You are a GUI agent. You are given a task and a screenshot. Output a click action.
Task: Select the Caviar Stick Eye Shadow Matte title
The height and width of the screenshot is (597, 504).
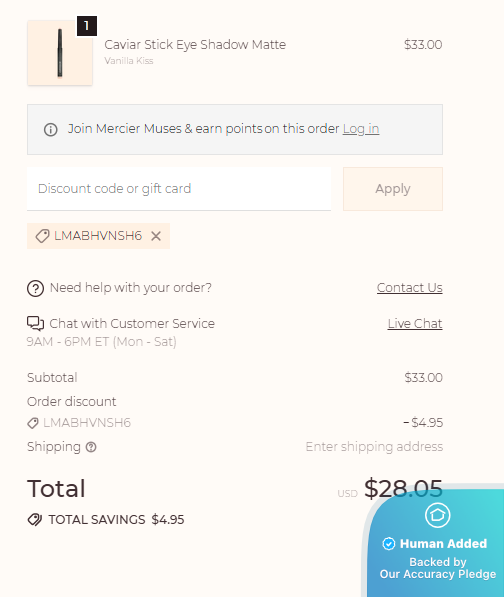(x=195, y=45)
